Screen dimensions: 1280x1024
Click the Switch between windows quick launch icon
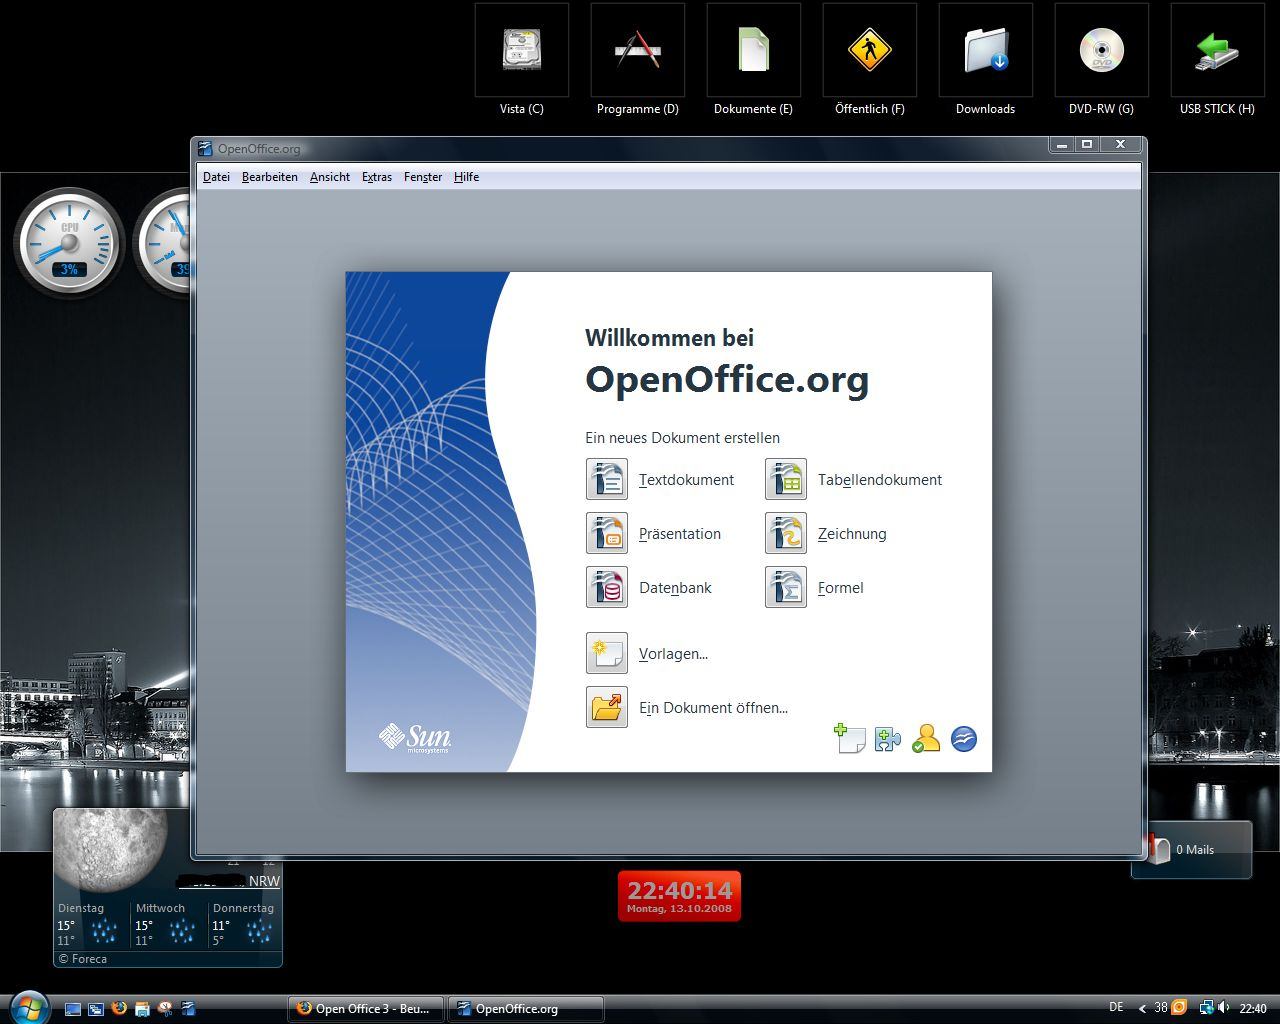(96, 1008)
